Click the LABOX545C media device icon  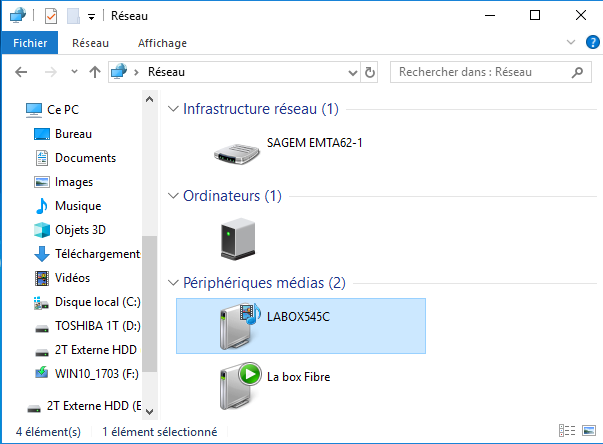tap(238, 324)
